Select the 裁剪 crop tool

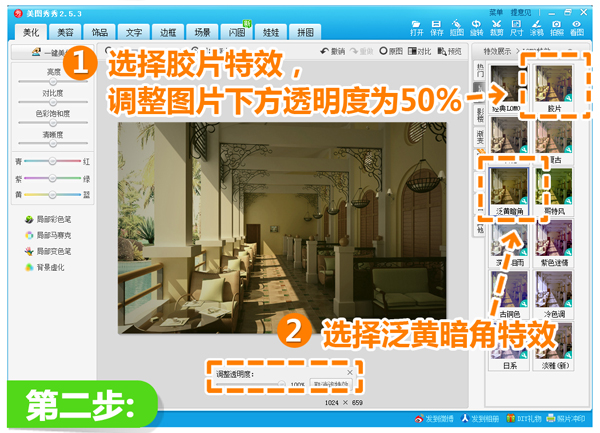click(x=496, y=28)
